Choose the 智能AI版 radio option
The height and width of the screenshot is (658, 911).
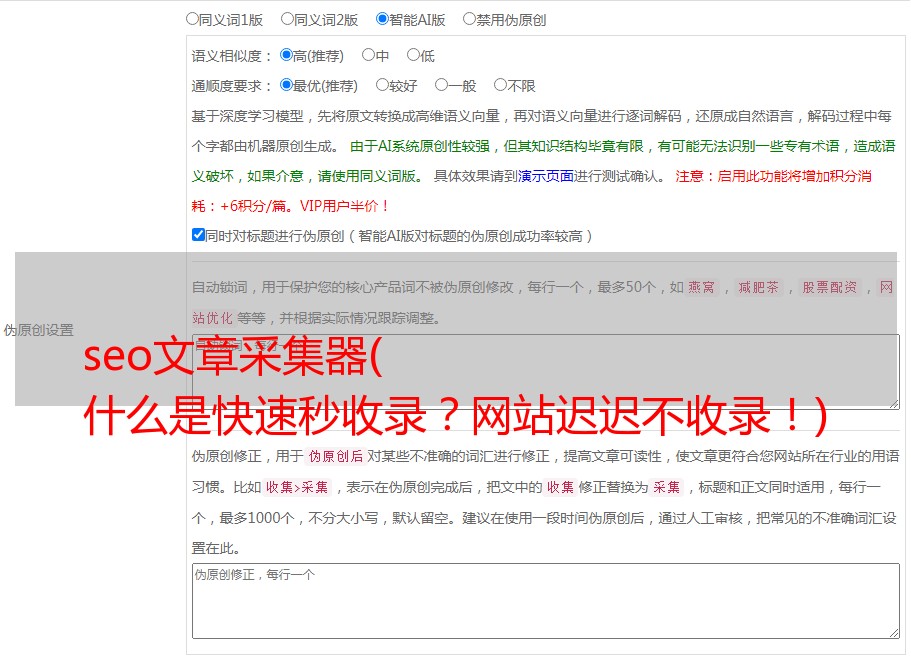[x=382, y=19]
